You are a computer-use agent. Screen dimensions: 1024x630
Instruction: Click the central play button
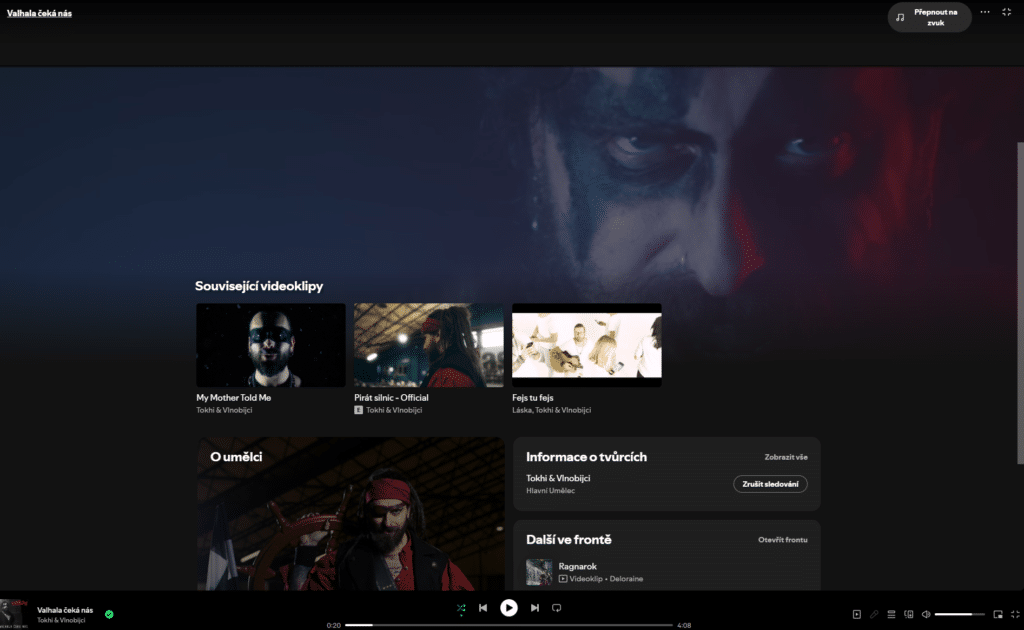click(x=509, y=608)
